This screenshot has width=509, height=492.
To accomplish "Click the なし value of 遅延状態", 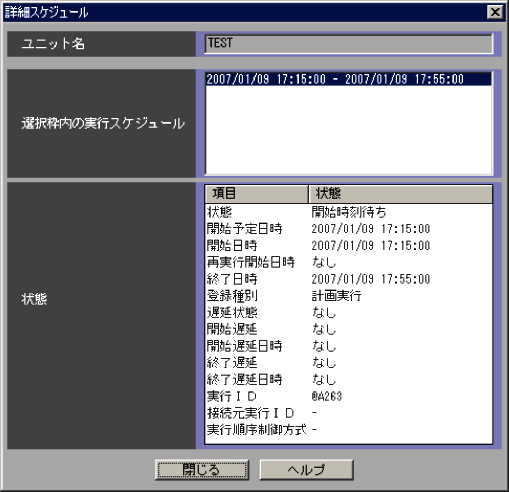I will coord(324,313).
